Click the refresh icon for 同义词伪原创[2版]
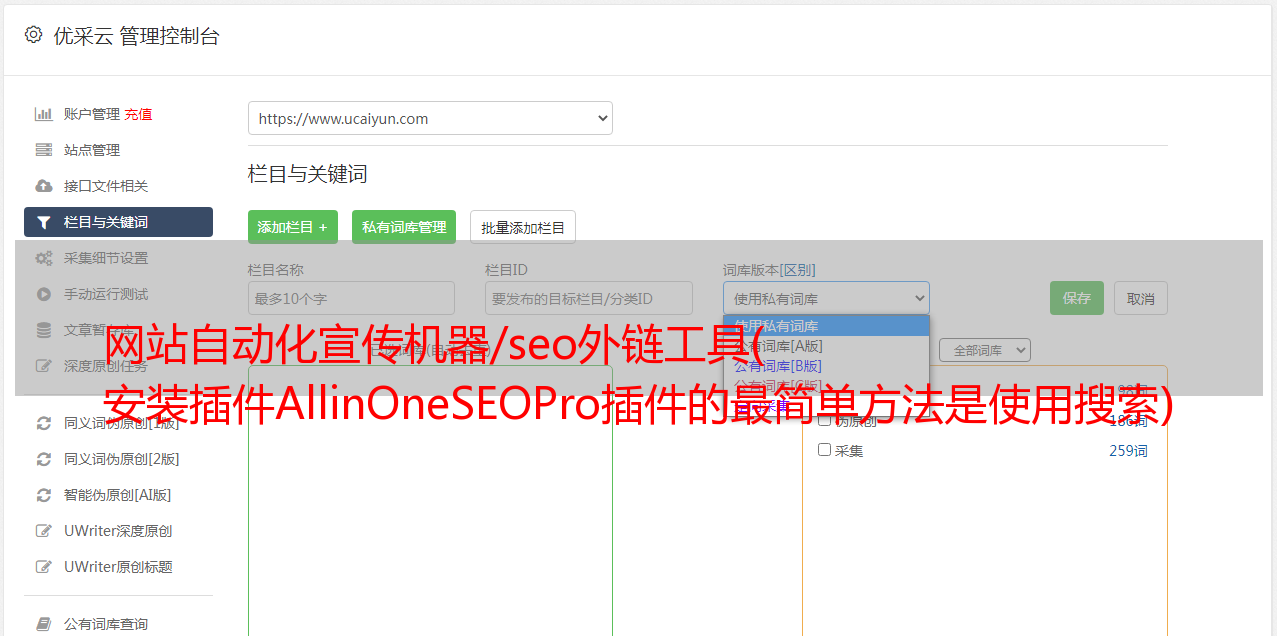This screenshot has width=1277, height=636. coord(43,459)
